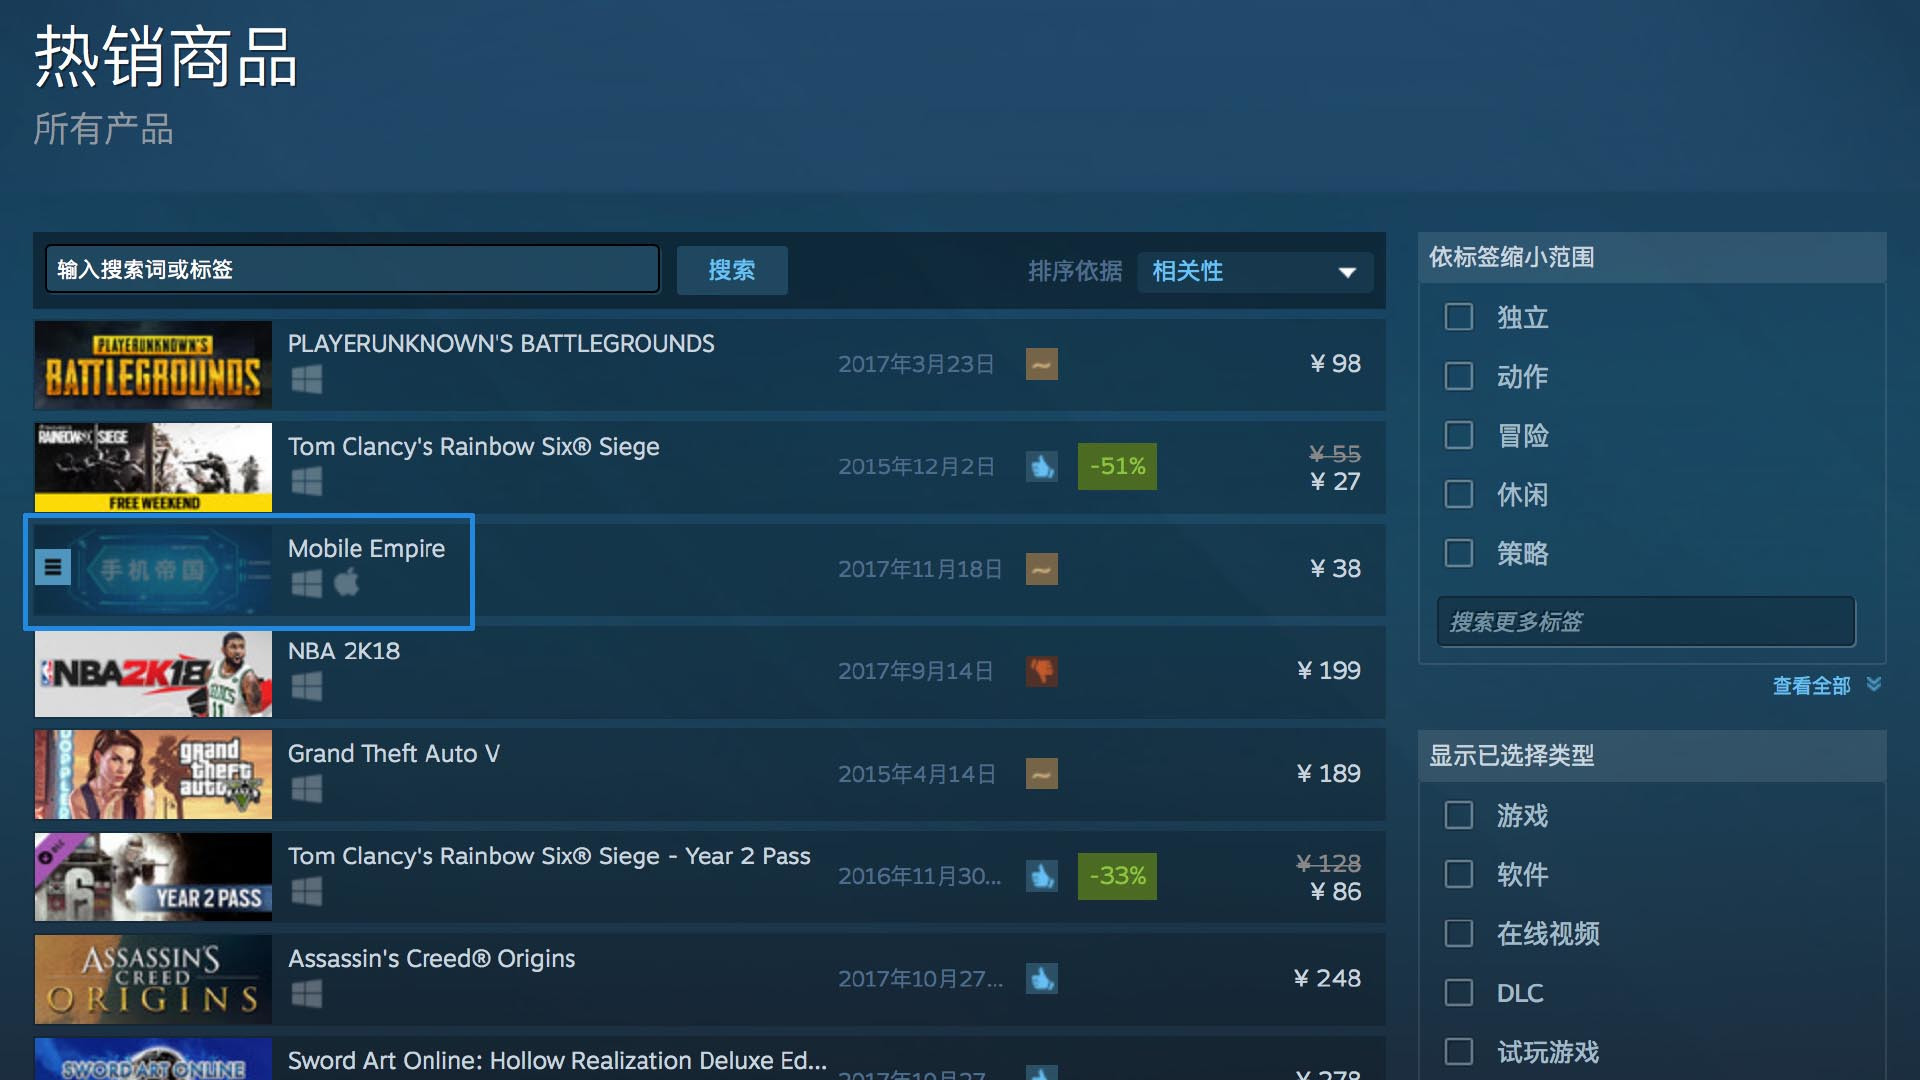The height and width of the screenshot is (1080, 1920).
Task: Click the 搜索更多标签 tag search field
Action: tap(1646, 622)
